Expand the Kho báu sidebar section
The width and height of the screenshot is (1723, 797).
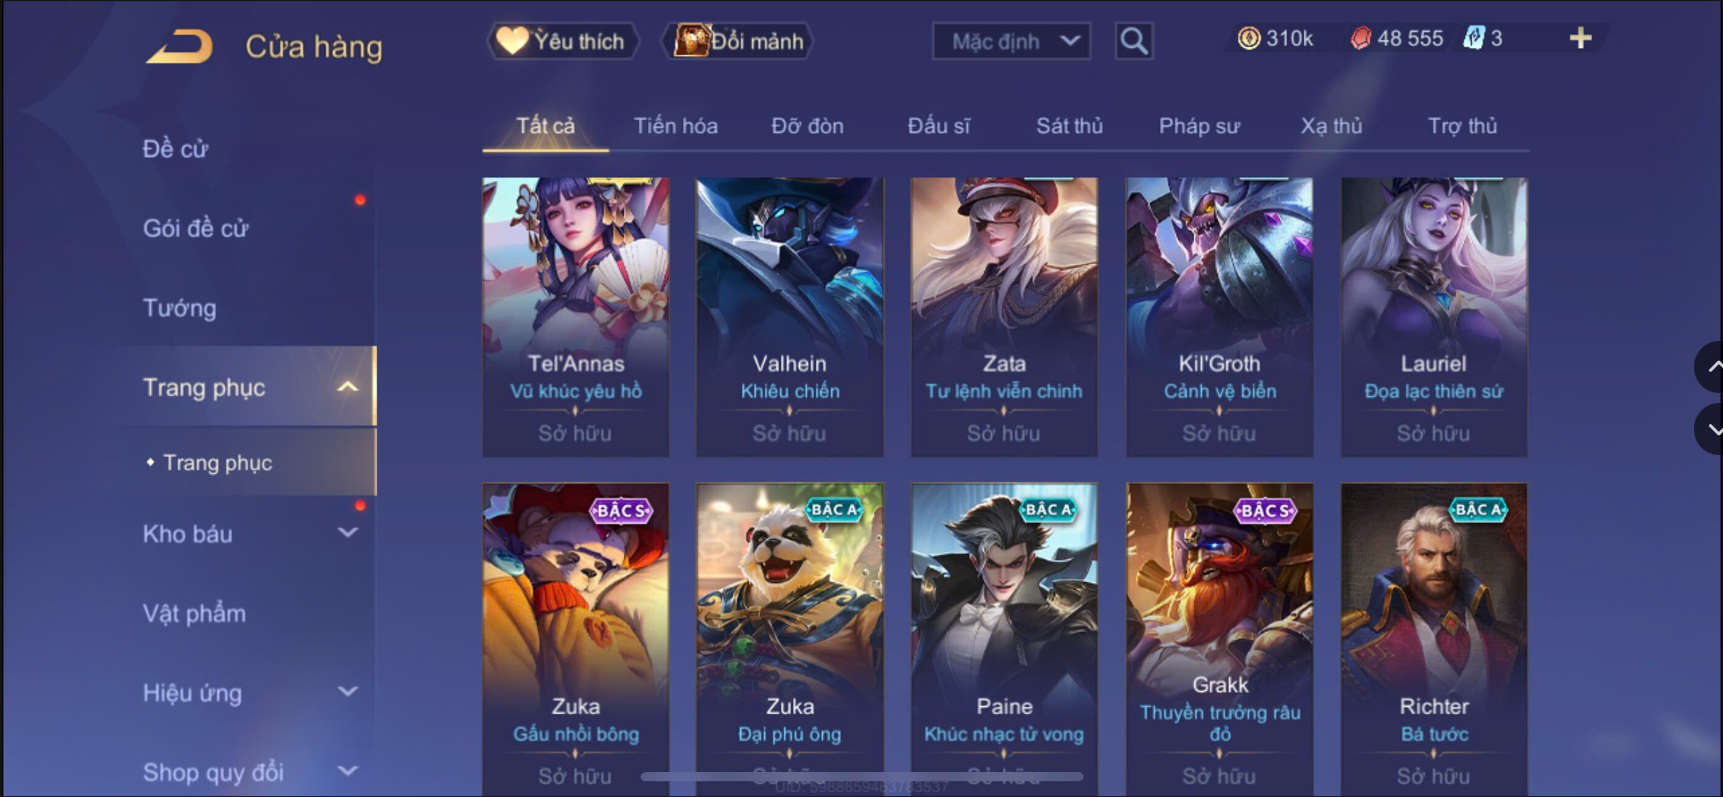347,533
